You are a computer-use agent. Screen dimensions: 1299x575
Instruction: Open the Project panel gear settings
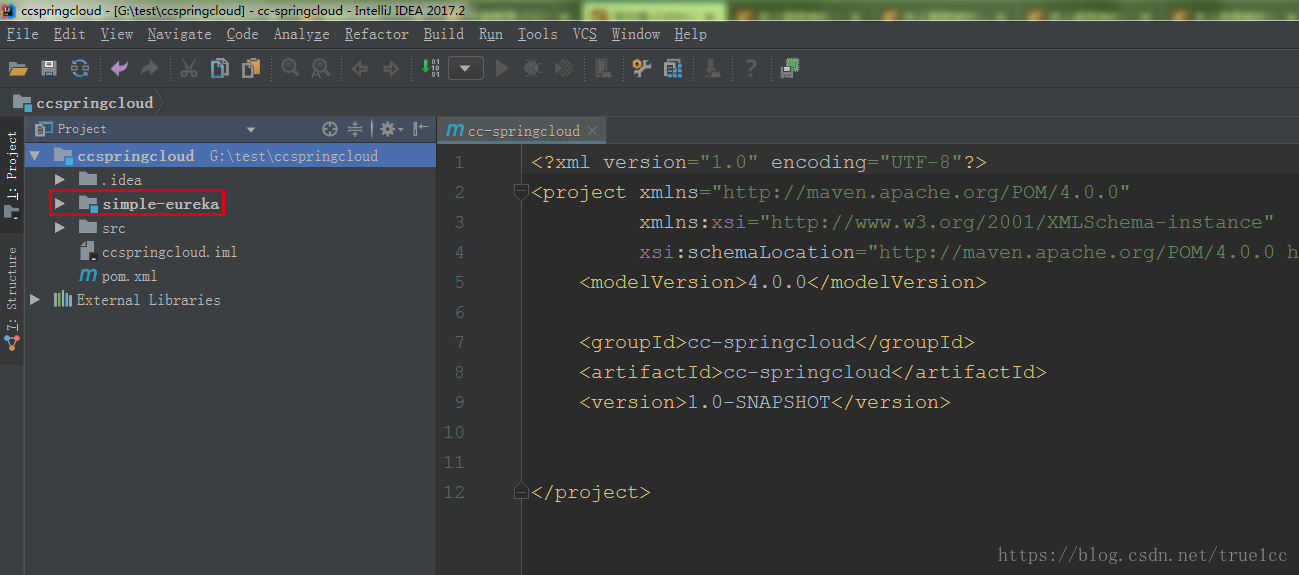tap(391, 129)
